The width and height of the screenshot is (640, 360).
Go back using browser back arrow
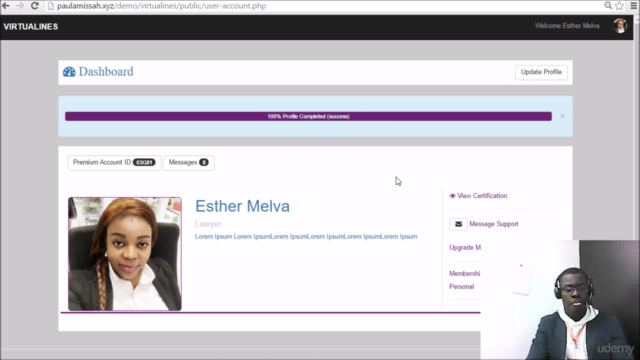(x=6, y=6)
